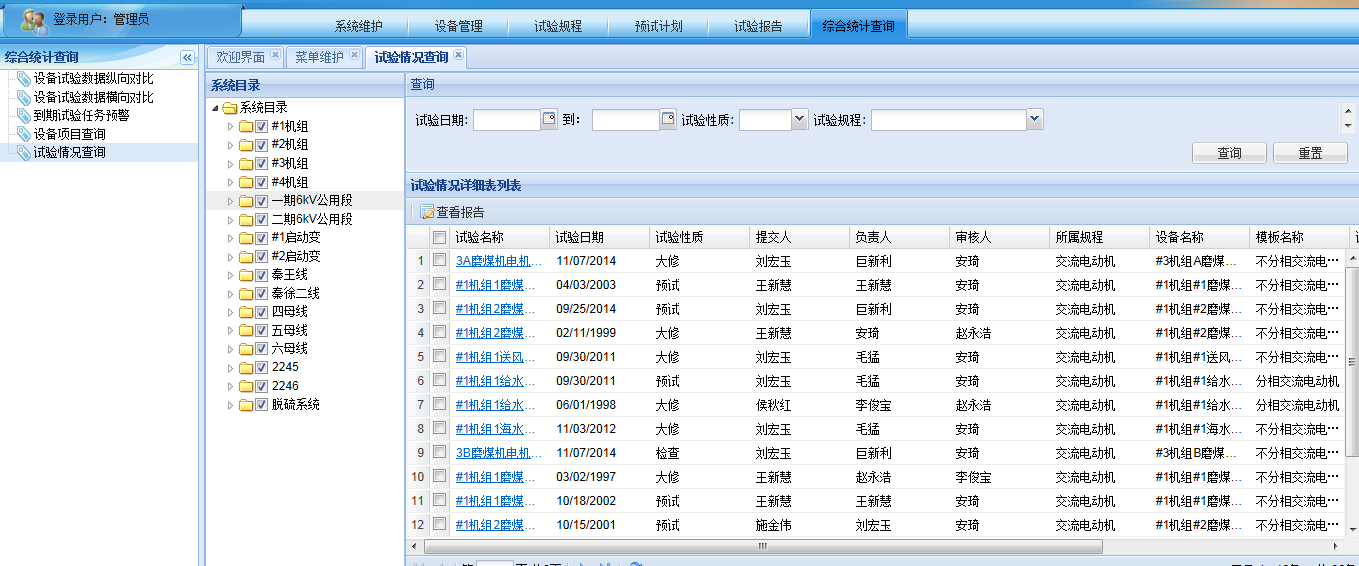Click the 查询 button
Viewport: 1359px width, 566px height.
pos(1229,154)
